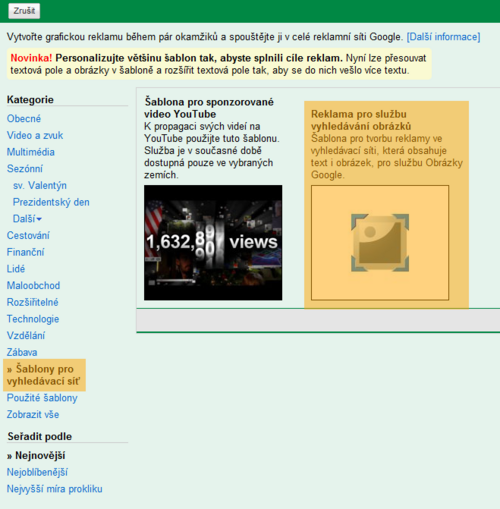Click Zobrazit vše to show all templates
The image size is (500, 509).
(33, 414)
